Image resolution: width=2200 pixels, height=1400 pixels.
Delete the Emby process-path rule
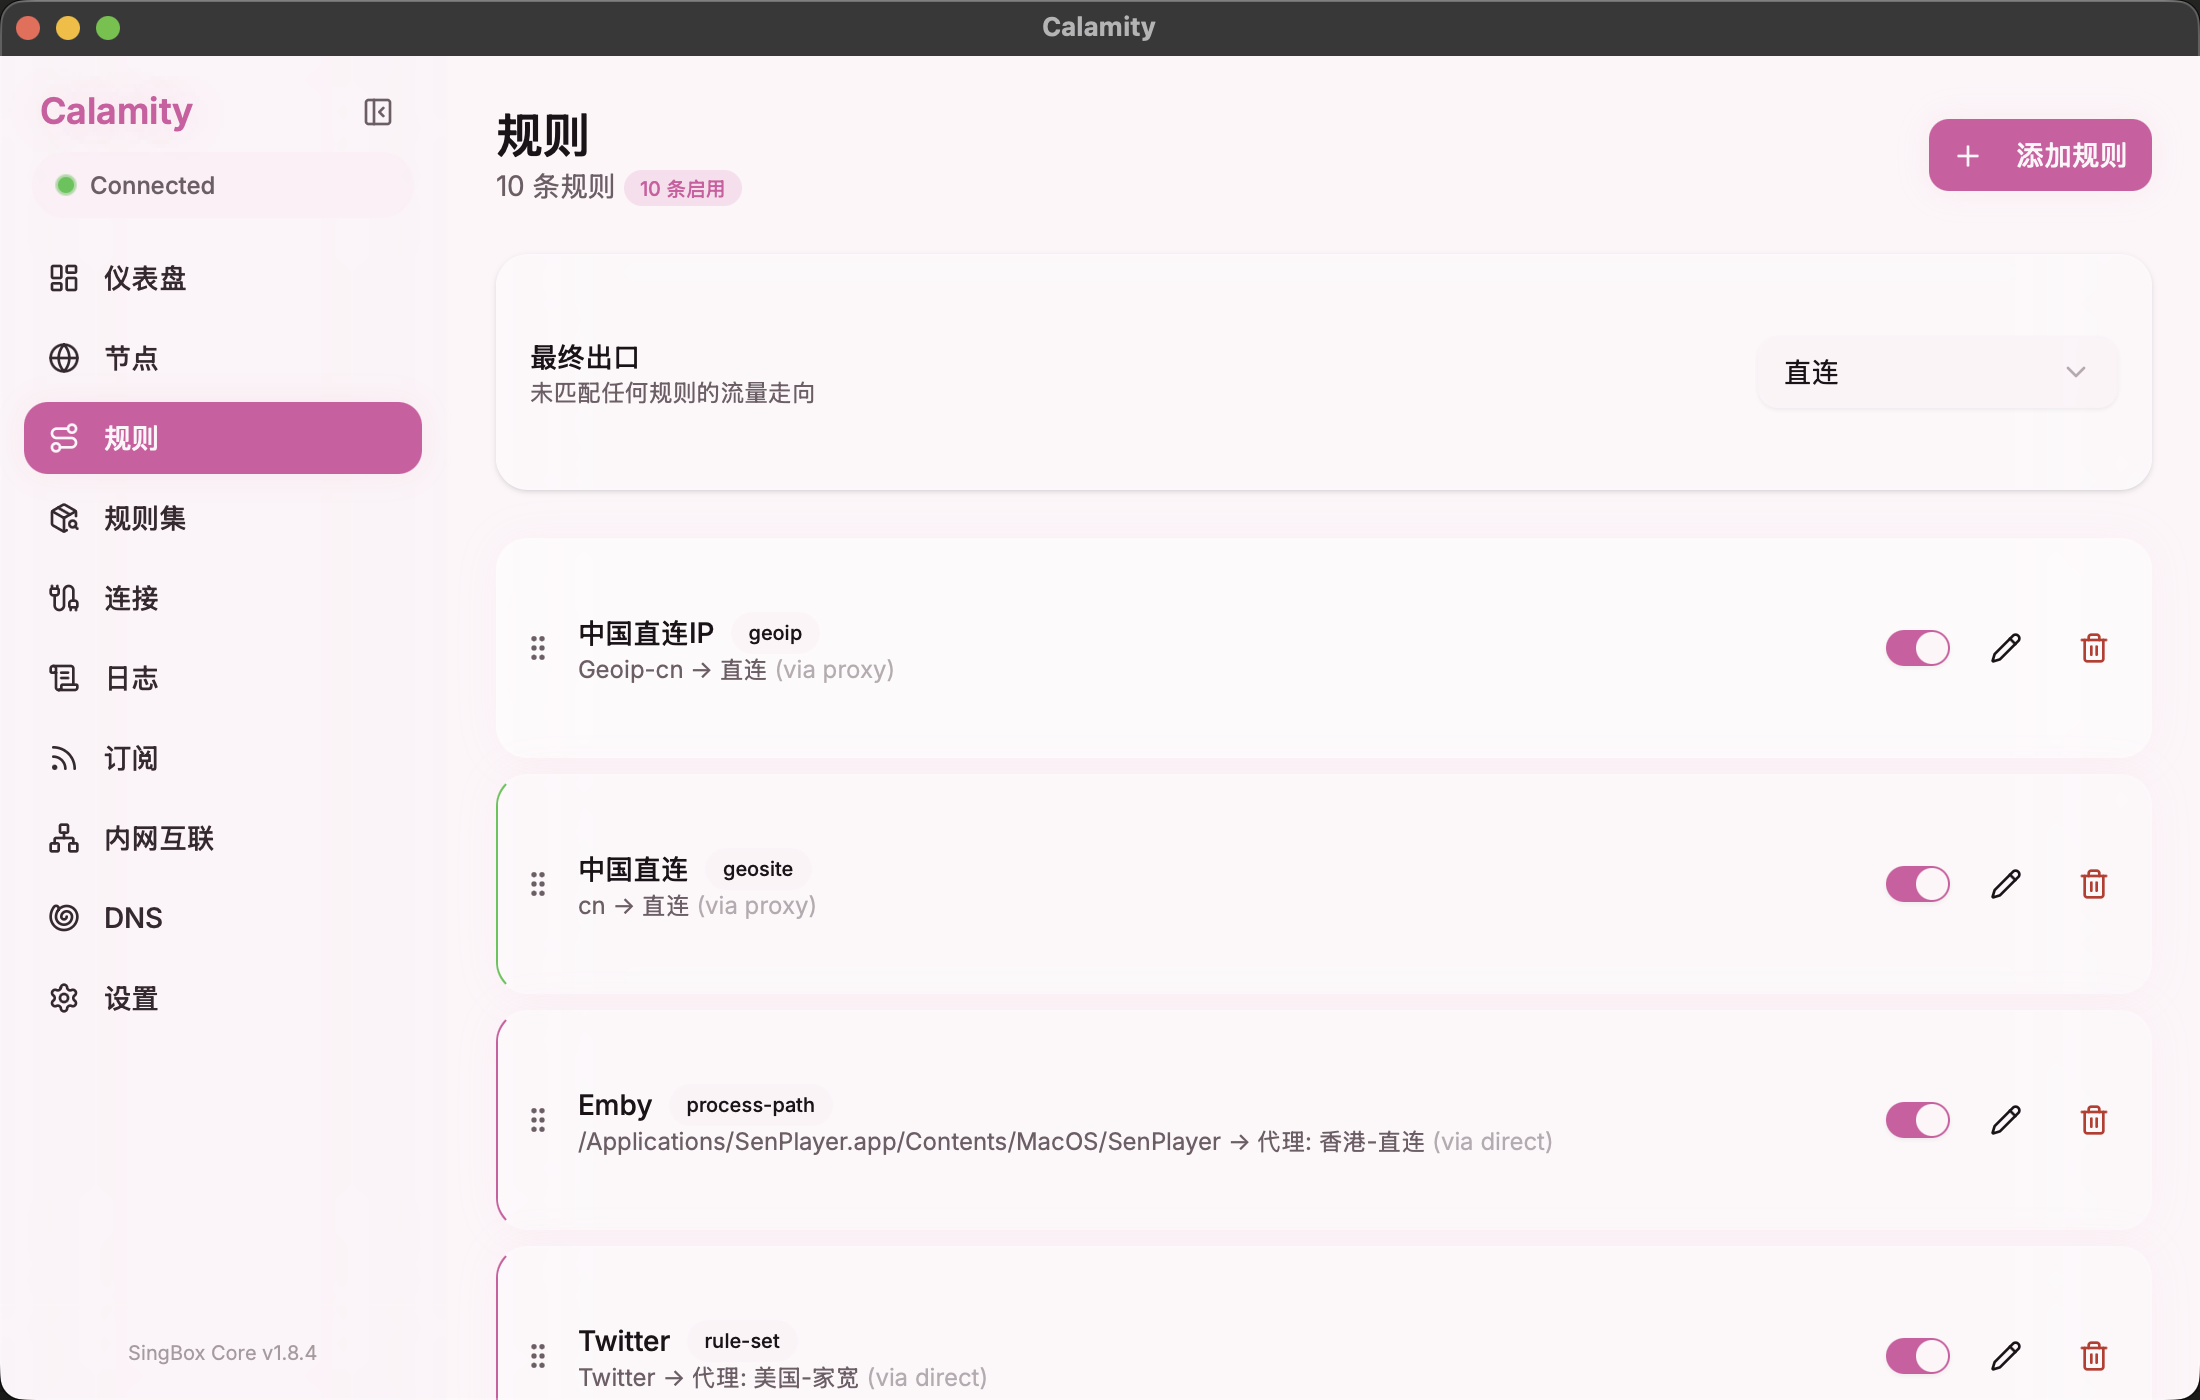pos(2095,1120)
